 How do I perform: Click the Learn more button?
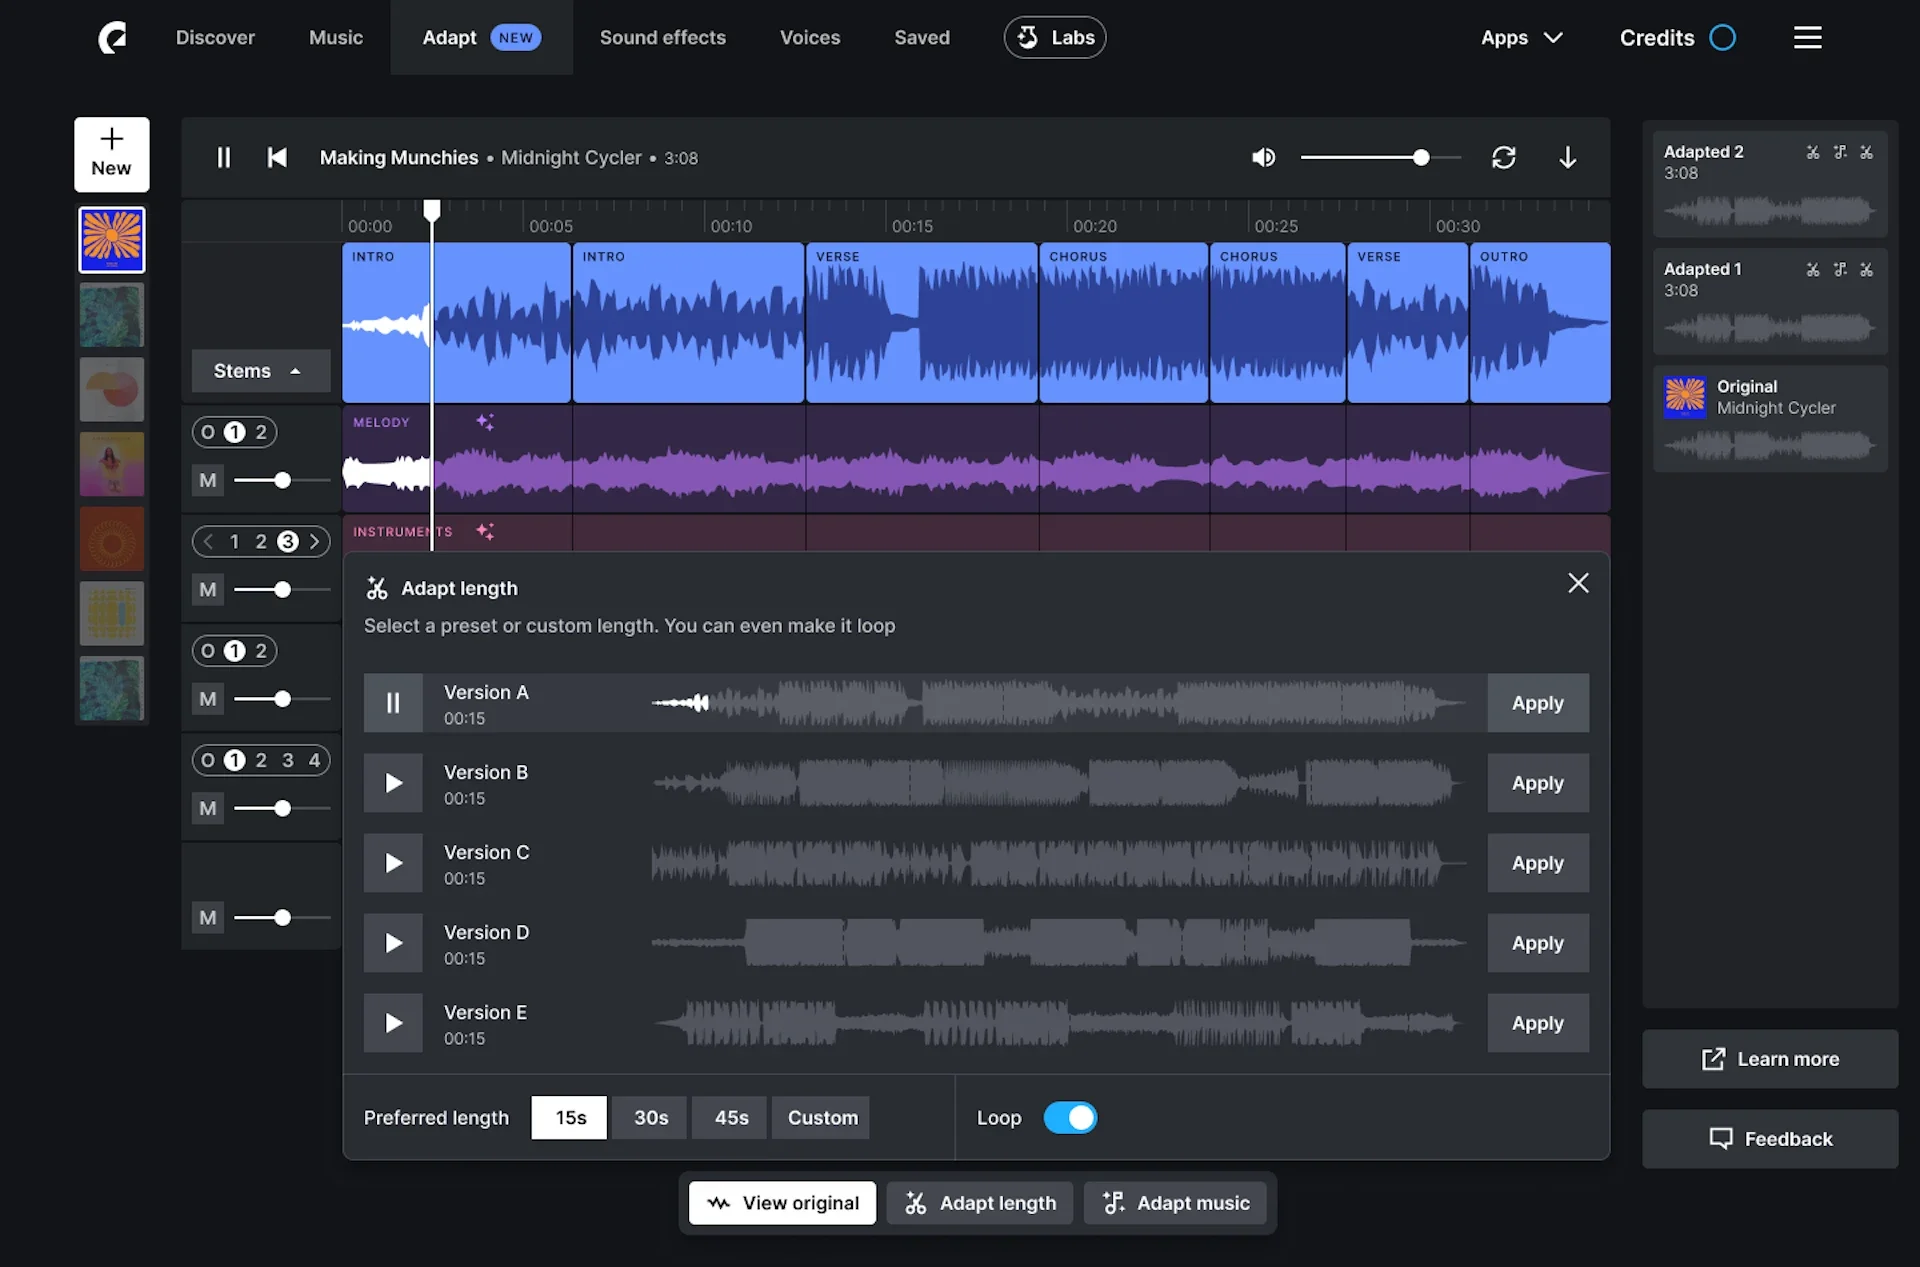tap(1769, 1059)
